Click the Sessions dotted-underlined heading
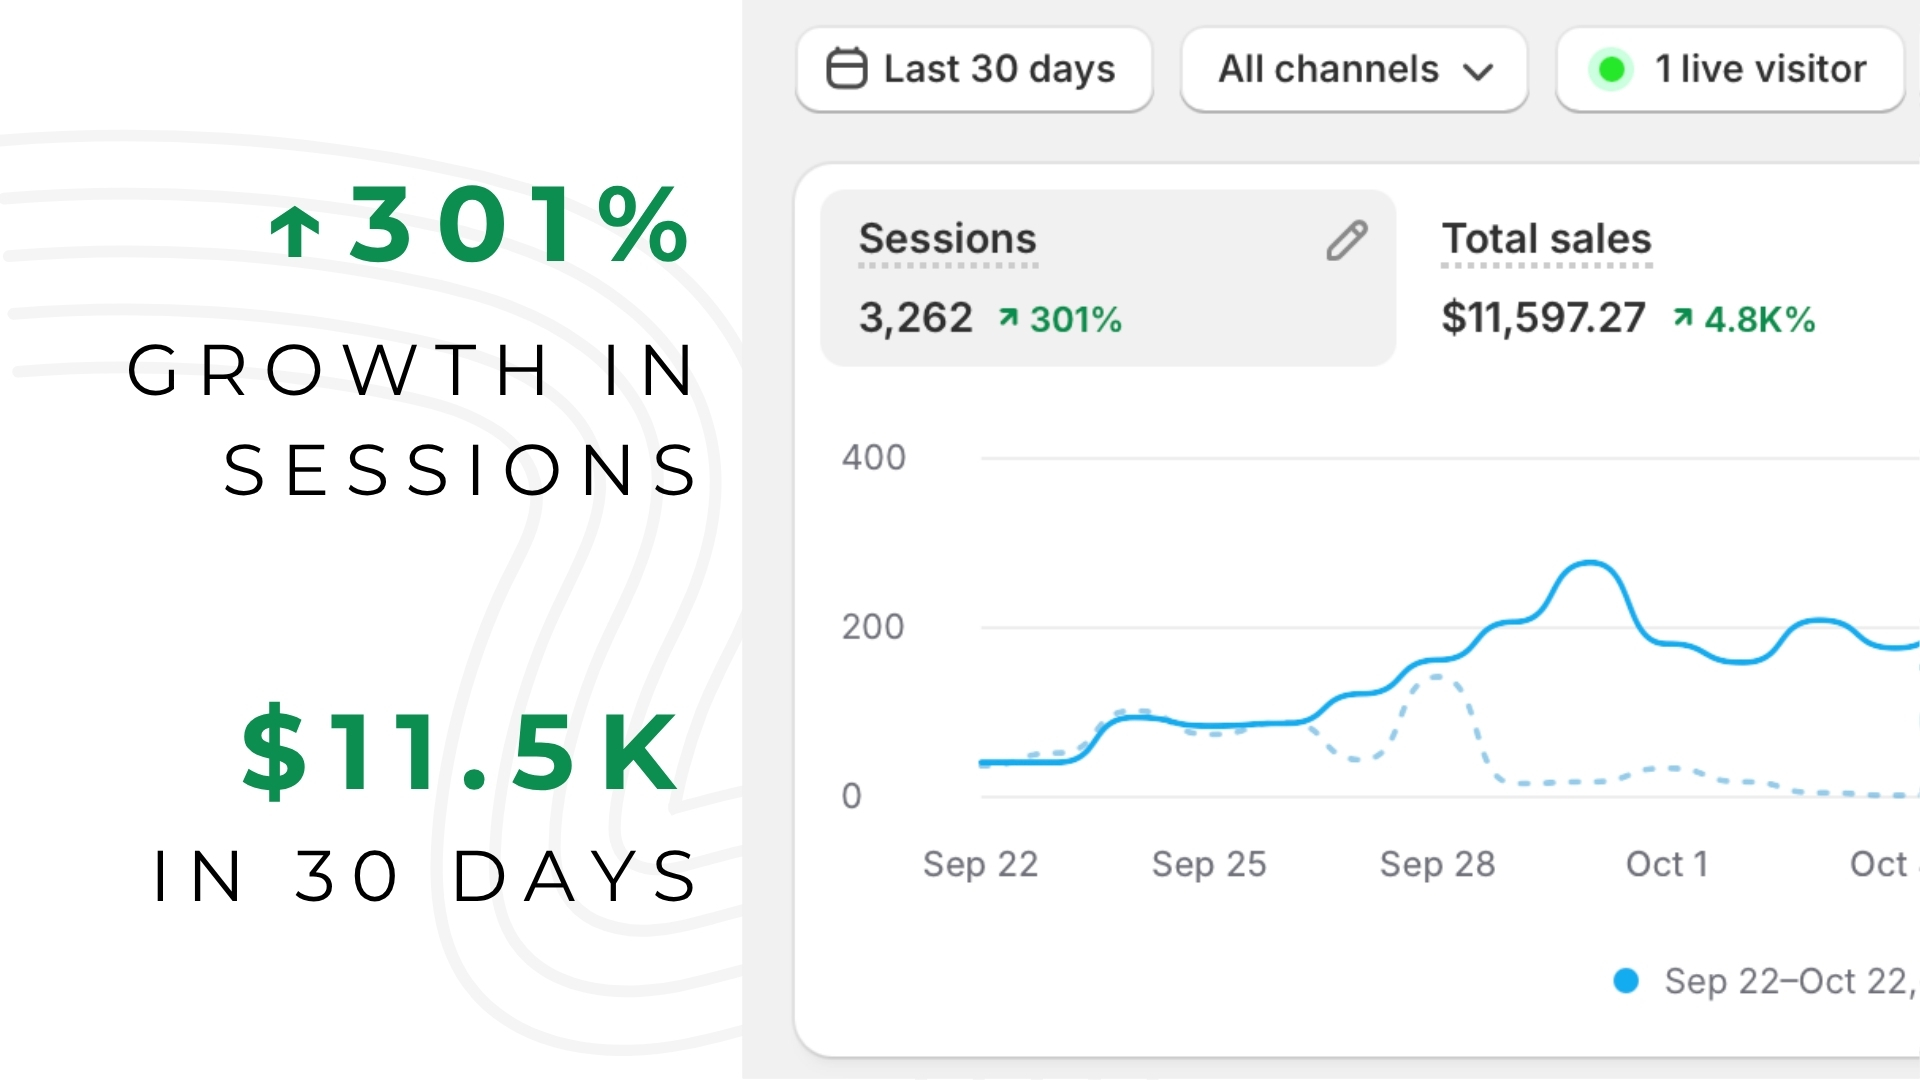 pos(947,239)
